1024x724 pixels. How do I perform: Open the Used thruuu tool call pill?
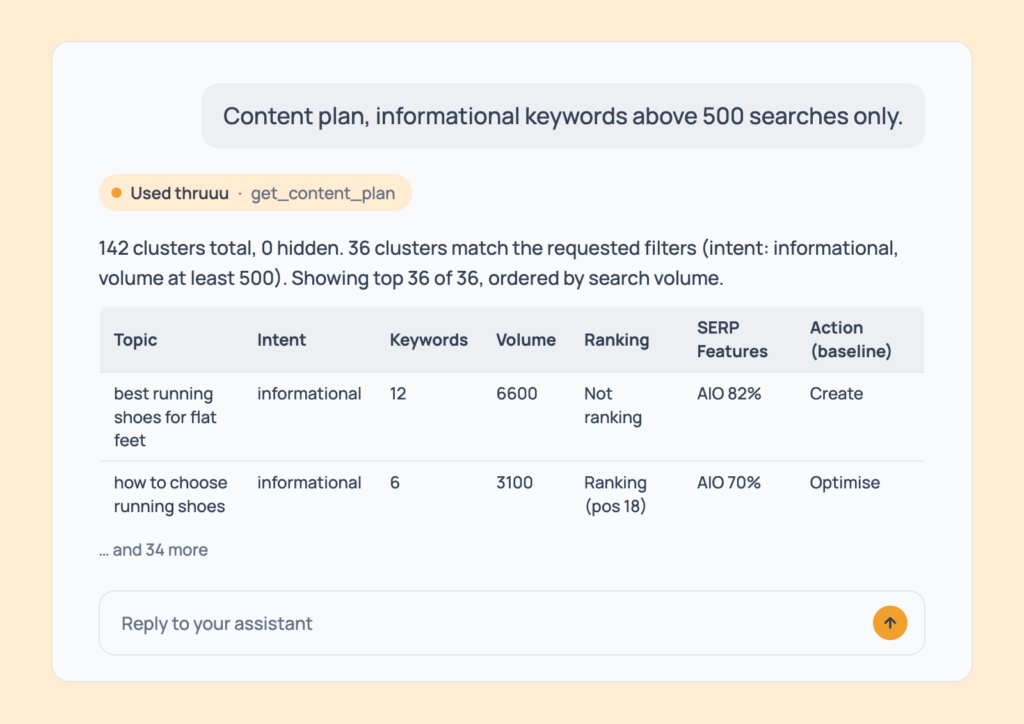(x=255, y=193)
